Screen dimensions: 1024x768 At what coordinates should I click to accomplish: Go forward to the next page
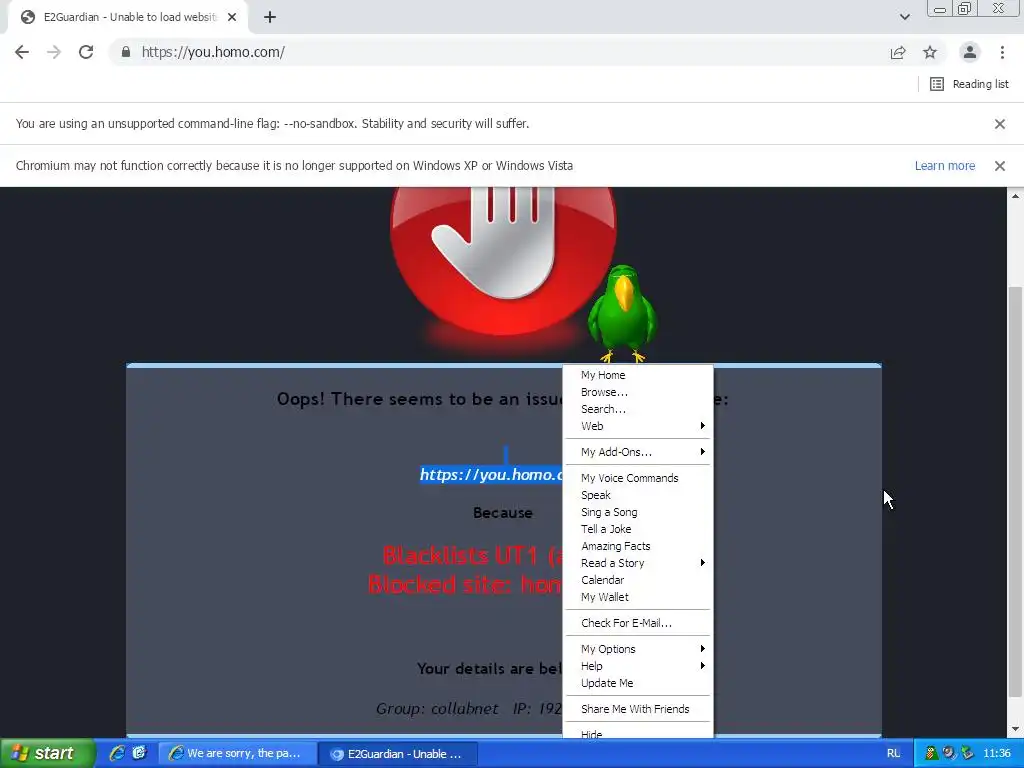coord(54,52)
